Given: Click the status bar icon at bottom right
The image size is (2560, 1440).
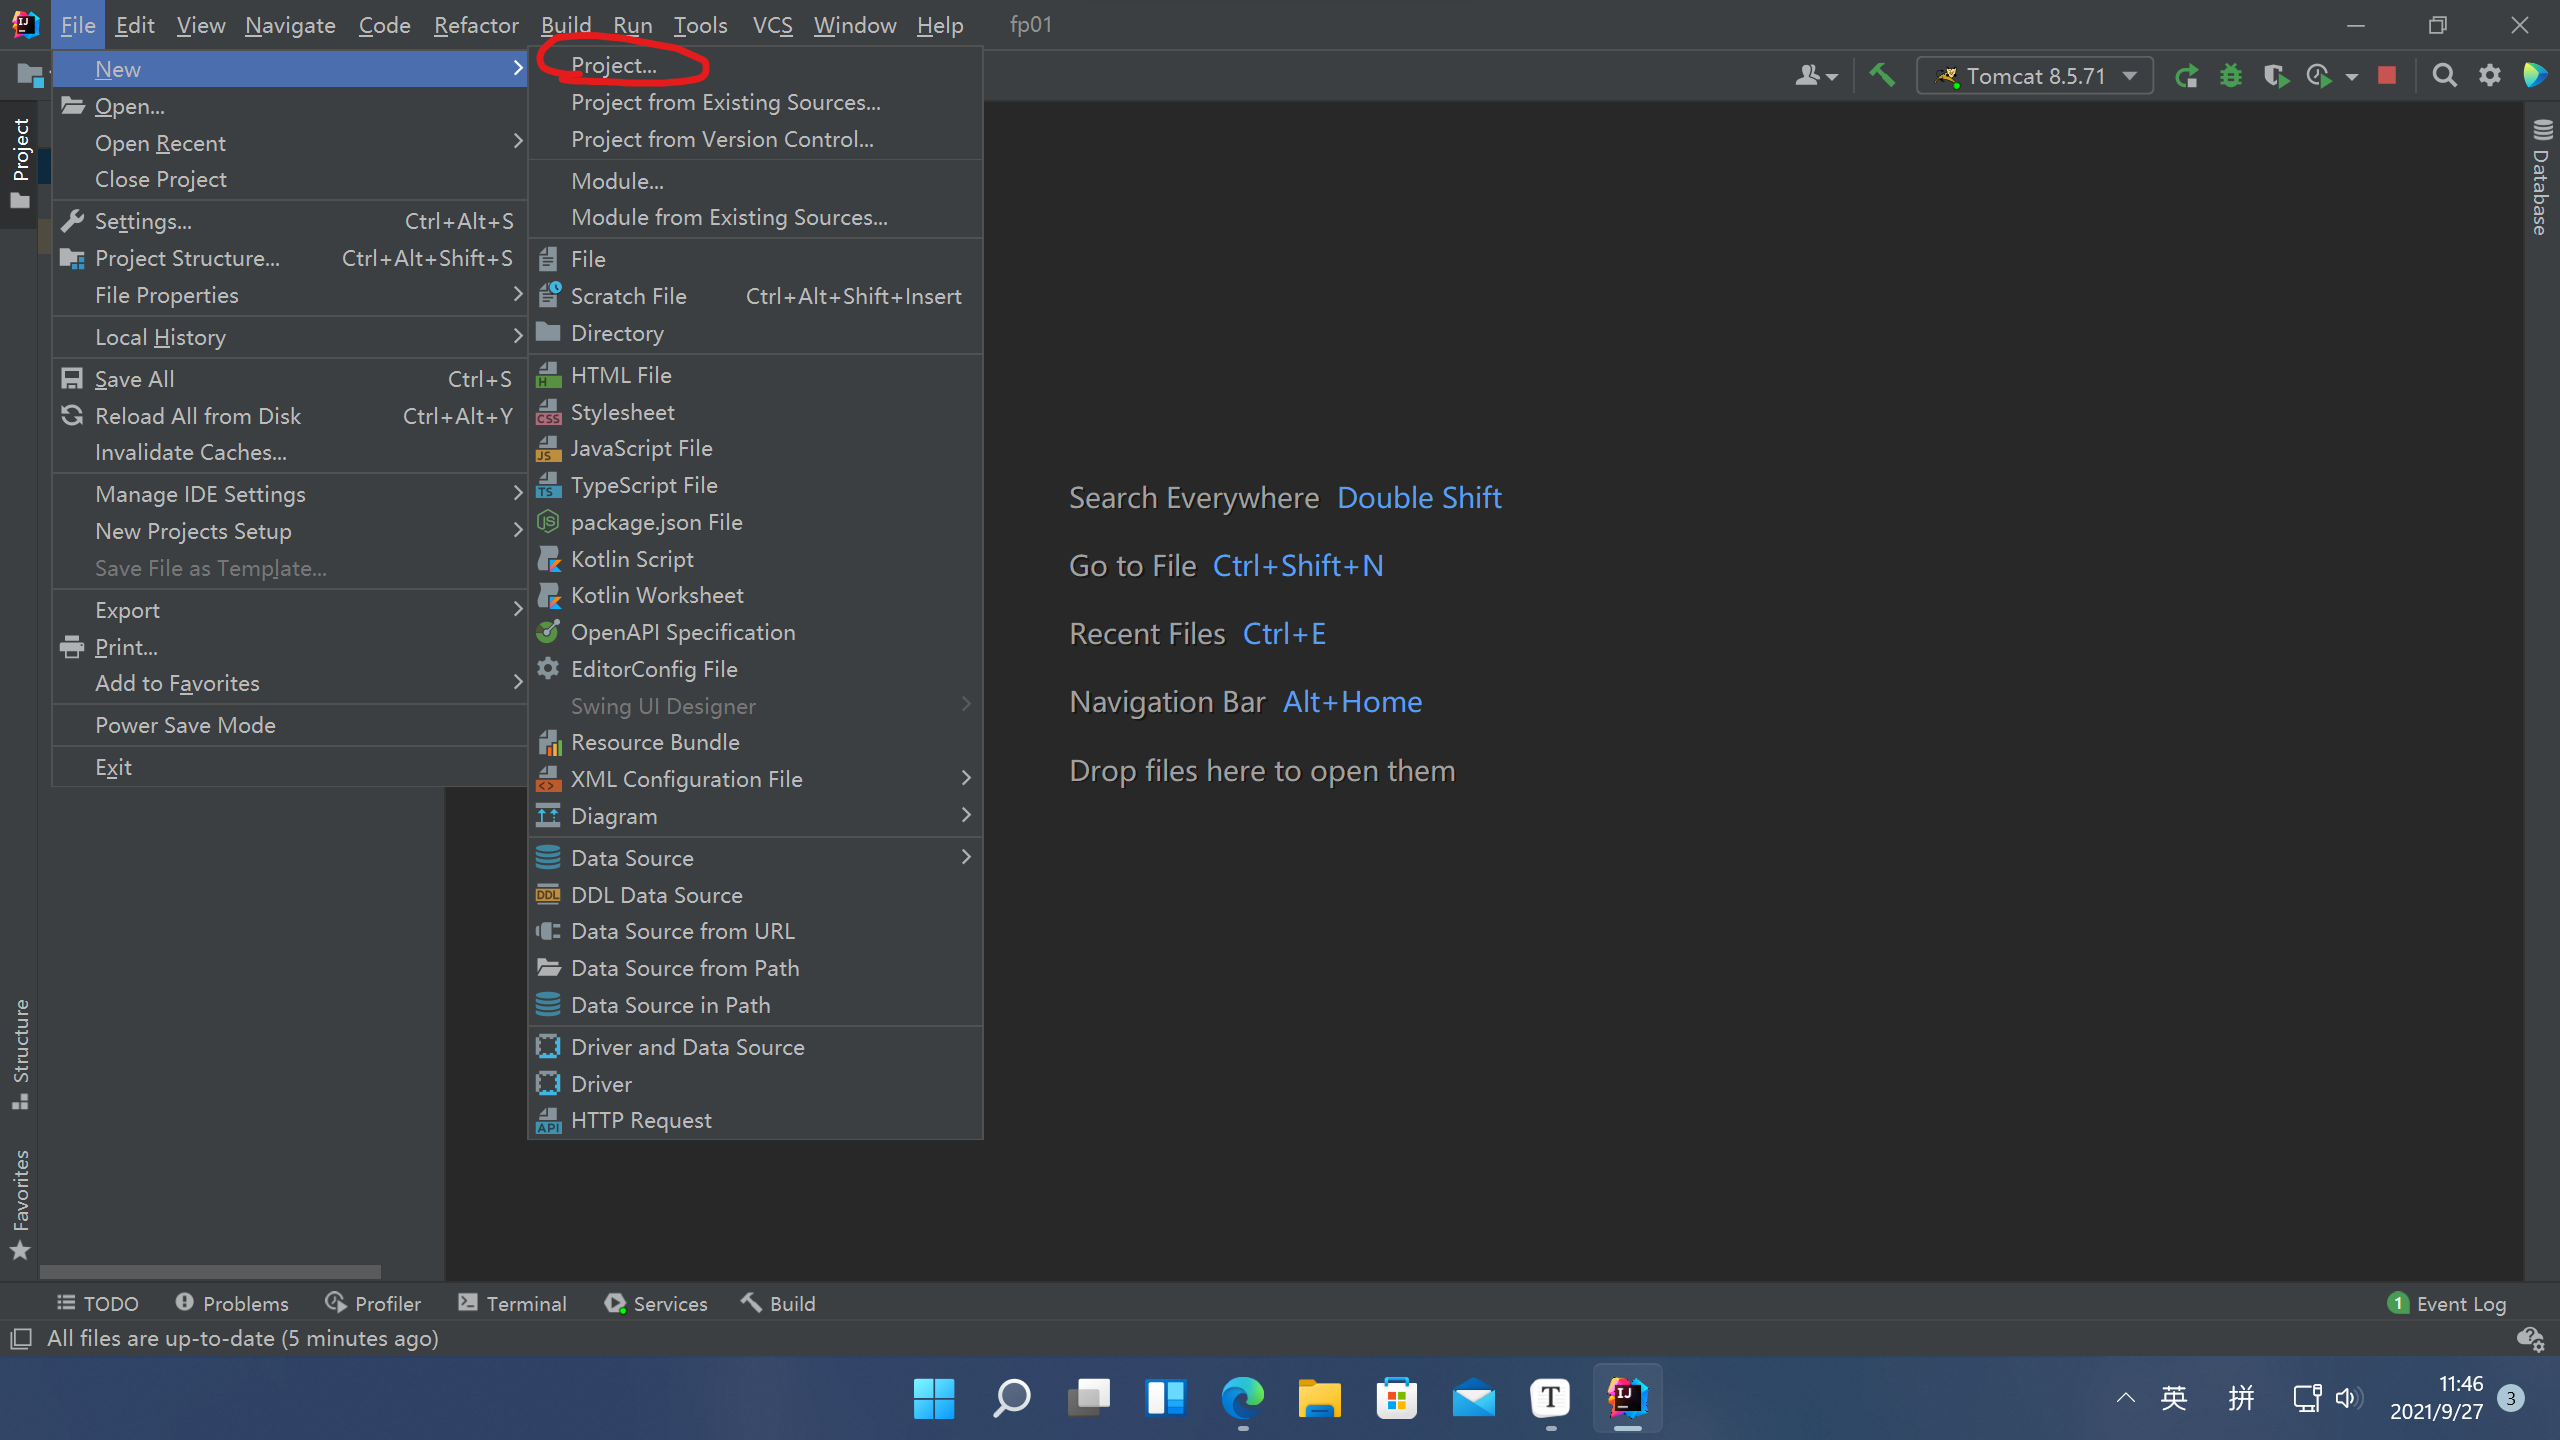Looking at the screenshot, I should pyautogui.click(x=2530, y=1338).
